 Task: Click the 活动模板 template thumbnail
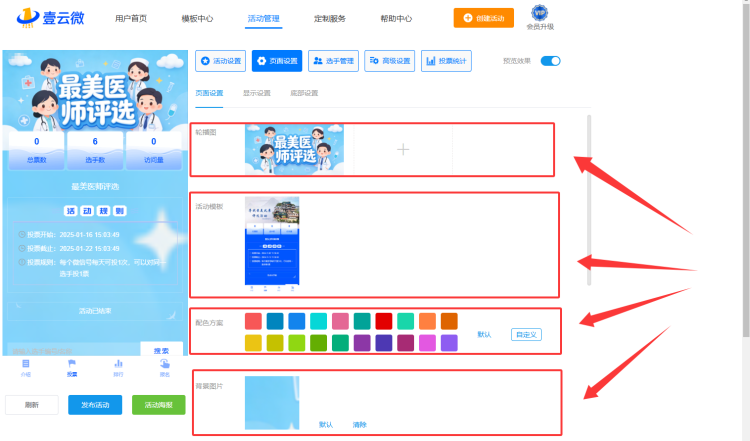(x=272, y=244)
